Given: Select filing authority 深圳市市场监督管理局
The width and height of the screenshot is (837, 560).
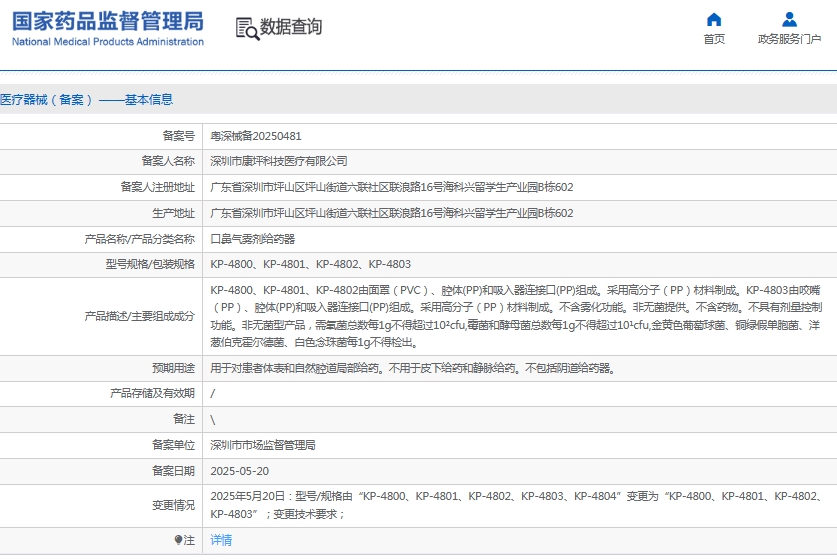Looking at the screenshot, I should coord(263,445).
